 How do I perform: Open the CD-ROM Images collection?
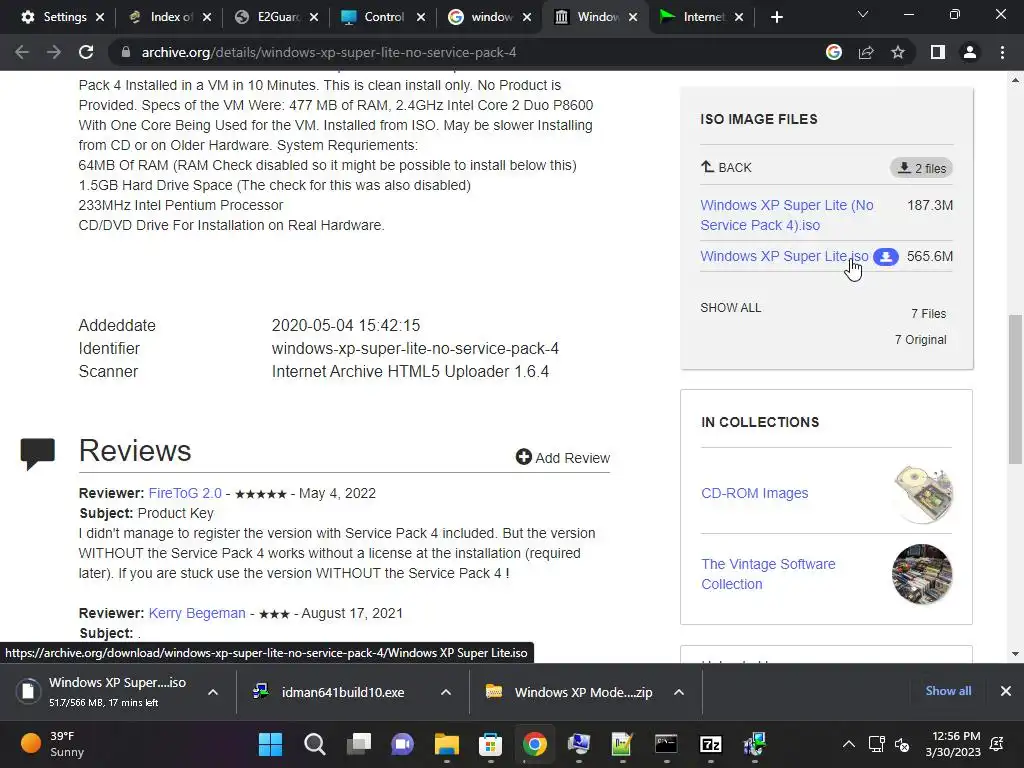click(x=754, y=493)
